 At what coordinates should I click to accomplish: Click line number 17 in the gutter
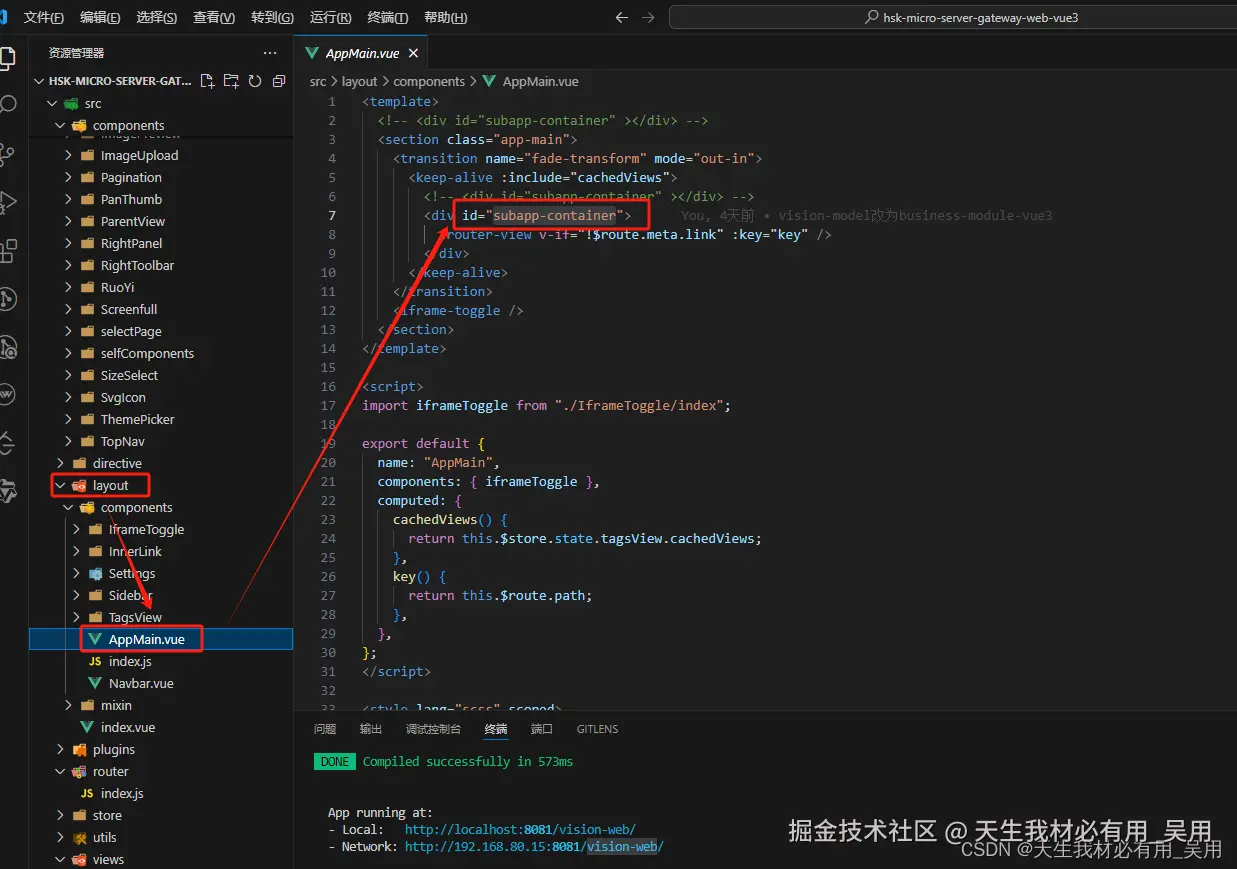(x=328, y=405)
